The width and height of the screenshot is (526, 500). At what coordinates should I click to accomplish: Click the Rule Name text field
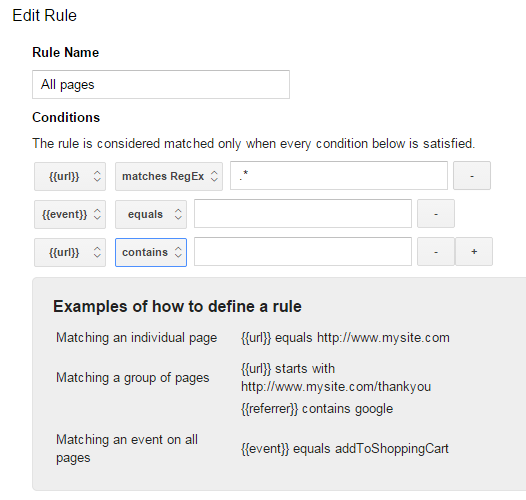tap(161, 85)
